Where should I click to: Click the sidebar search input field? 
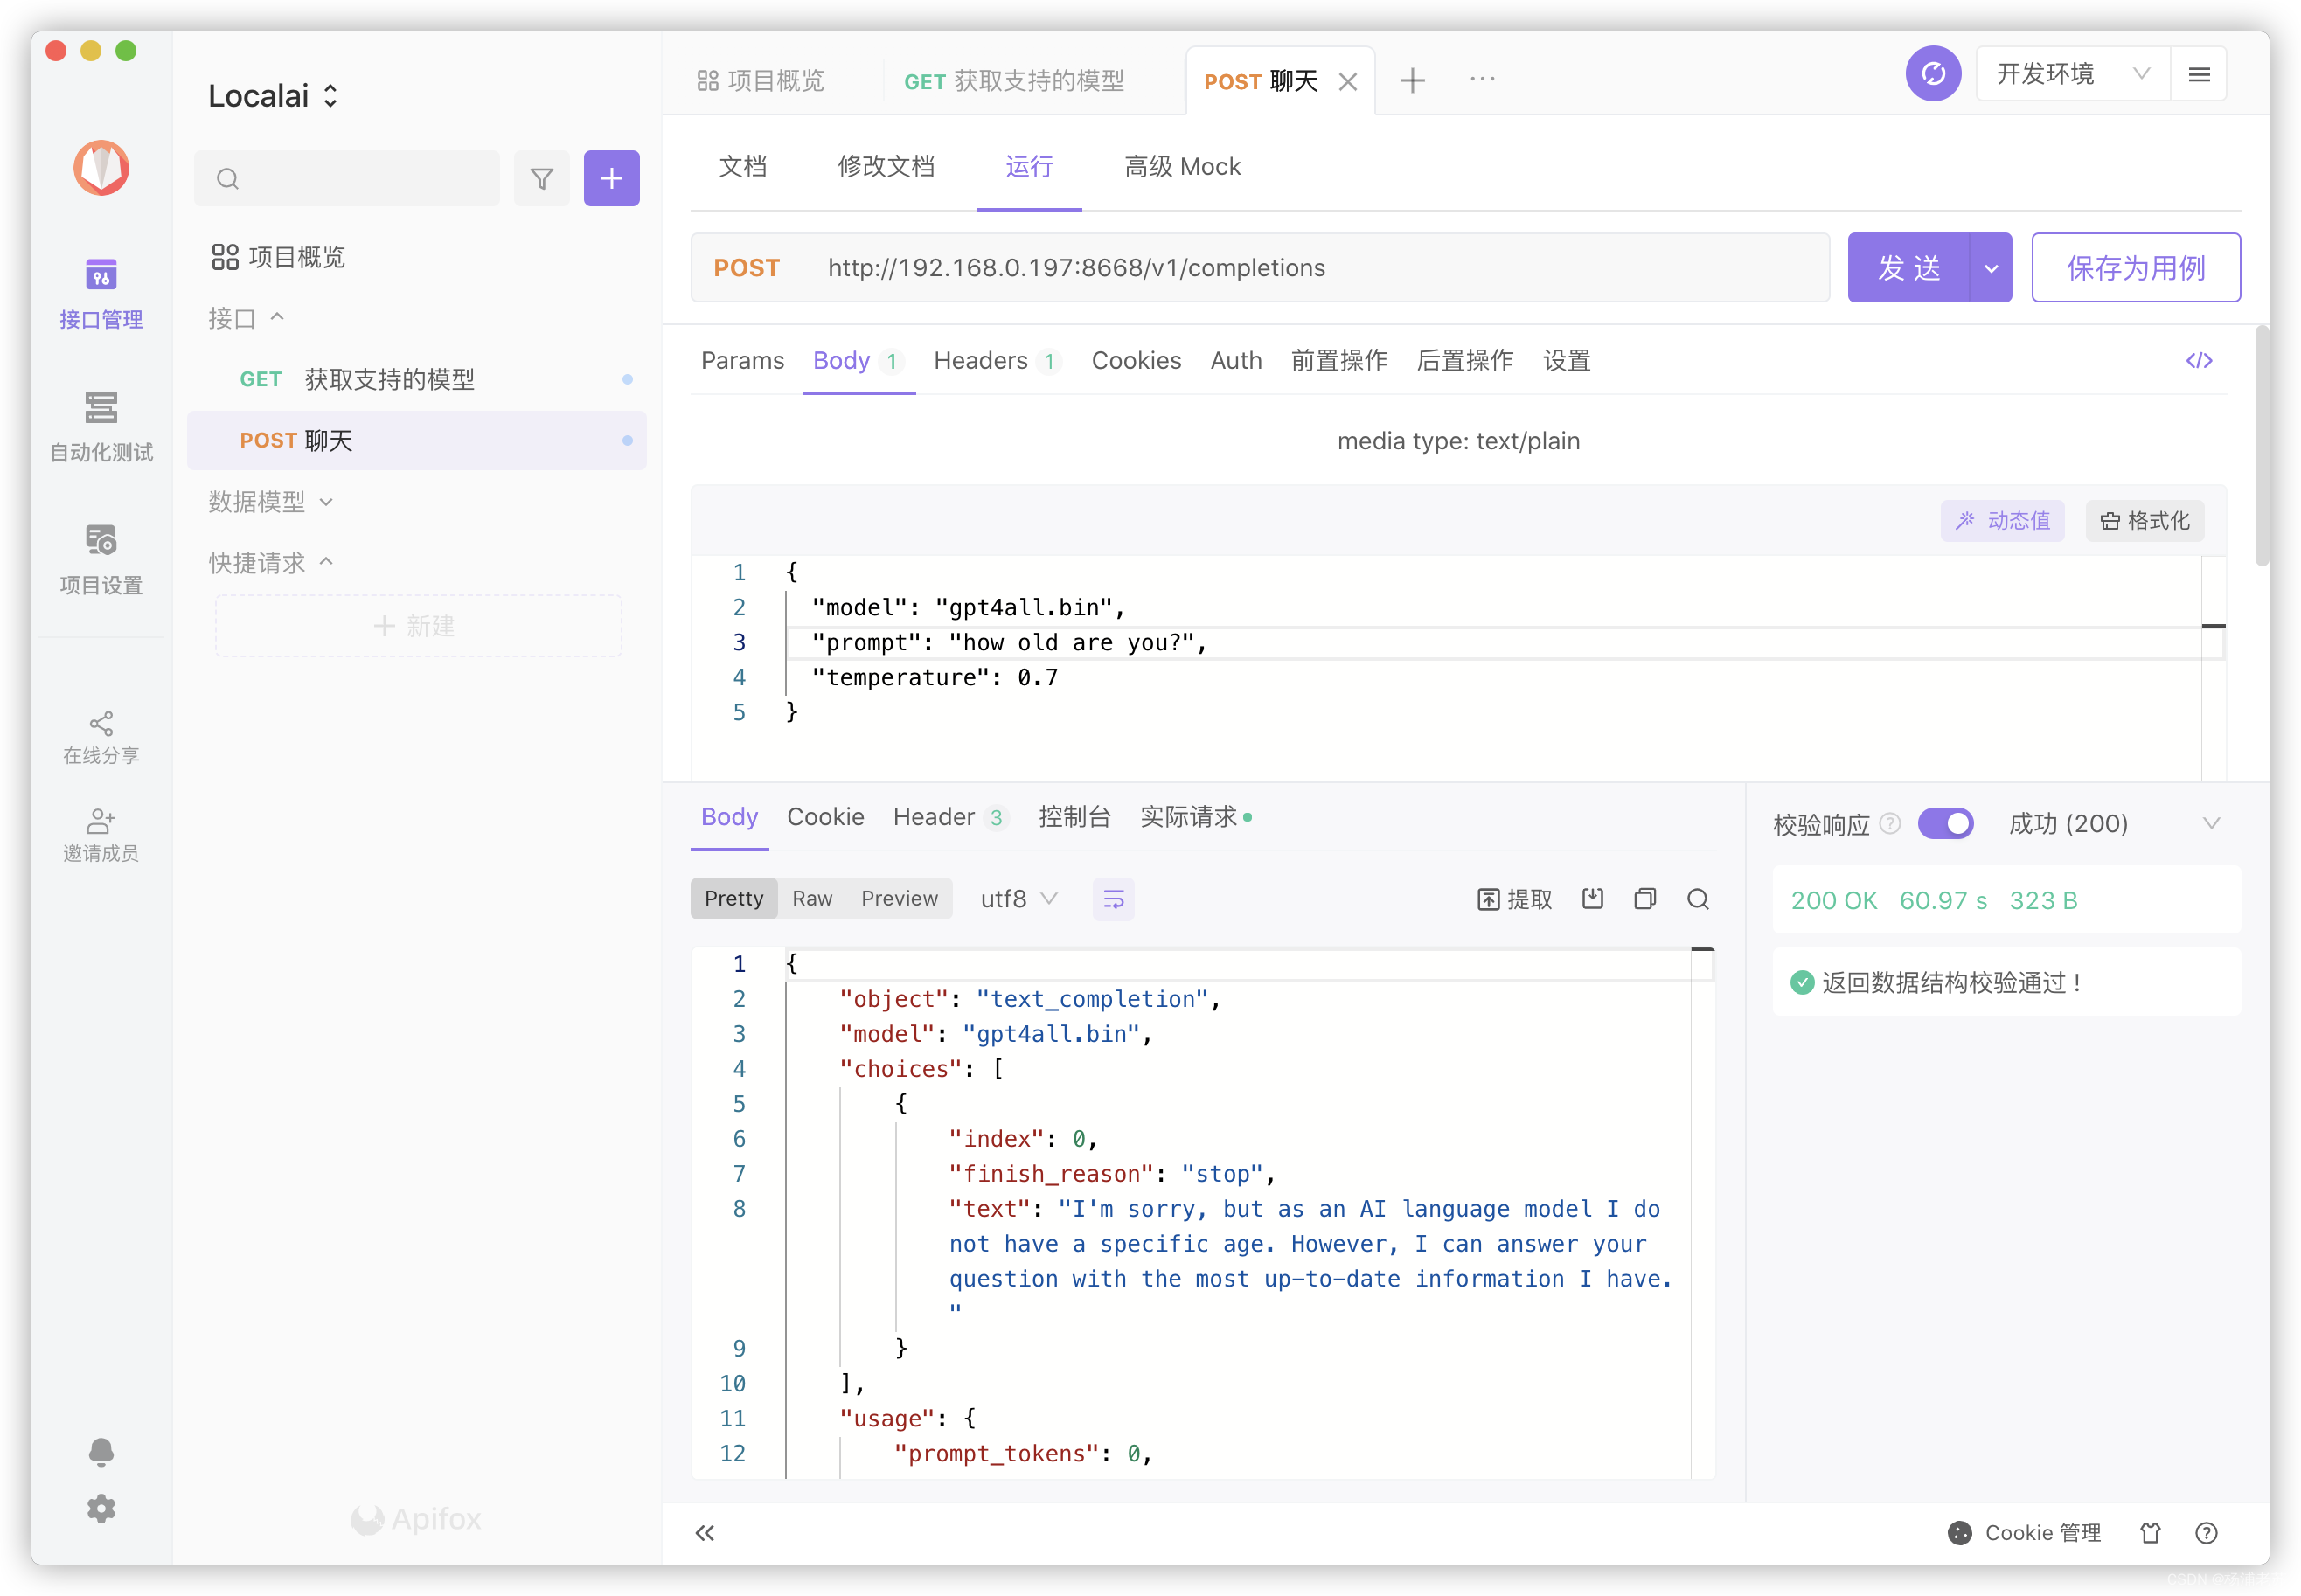(x=346, y=179)
